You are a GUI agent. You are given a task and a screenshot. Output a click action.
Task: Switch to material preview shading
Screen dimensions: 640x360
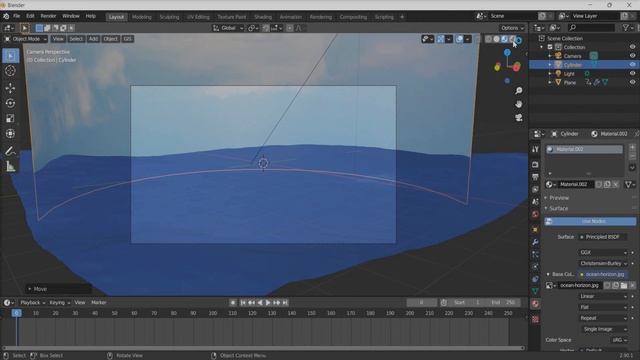coord(504,39)
